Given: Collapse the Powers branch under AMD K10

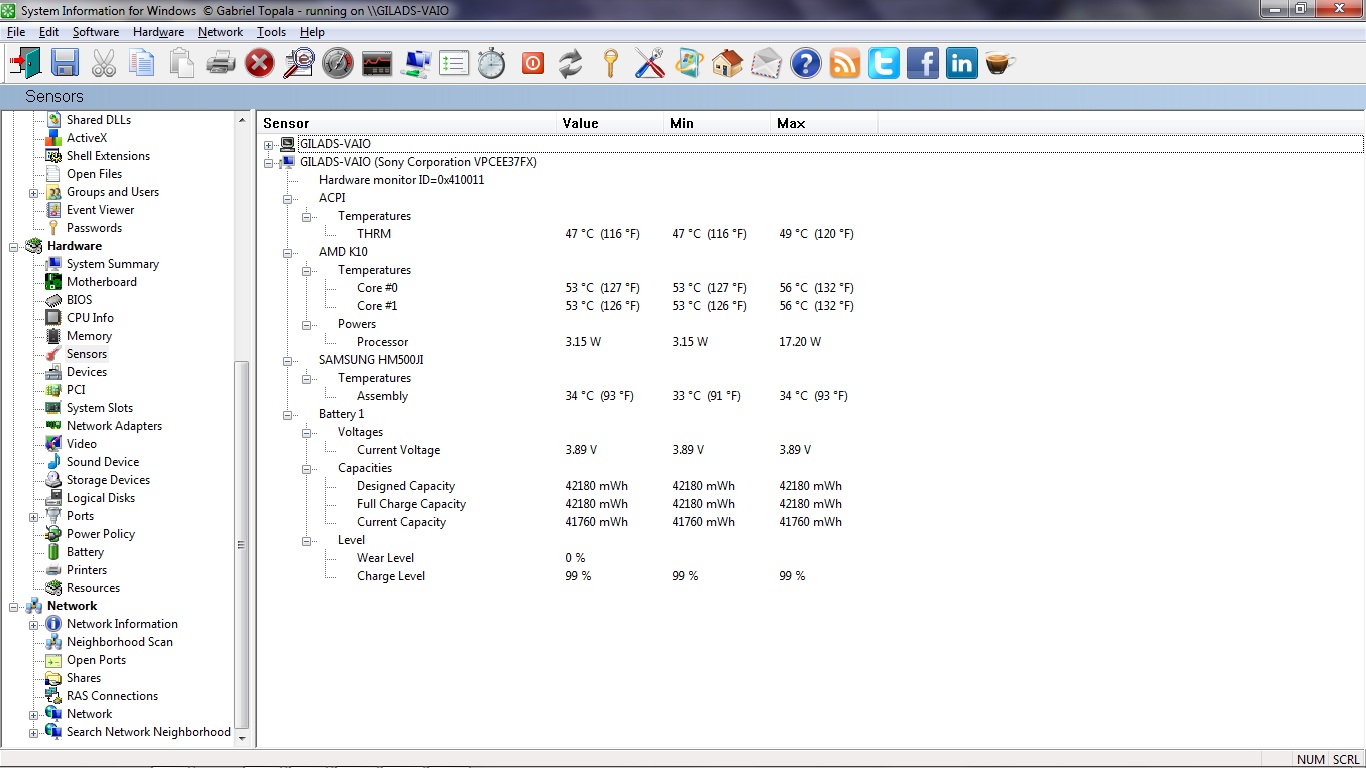Looking at the screenshot, I should [x=306, y=324].
